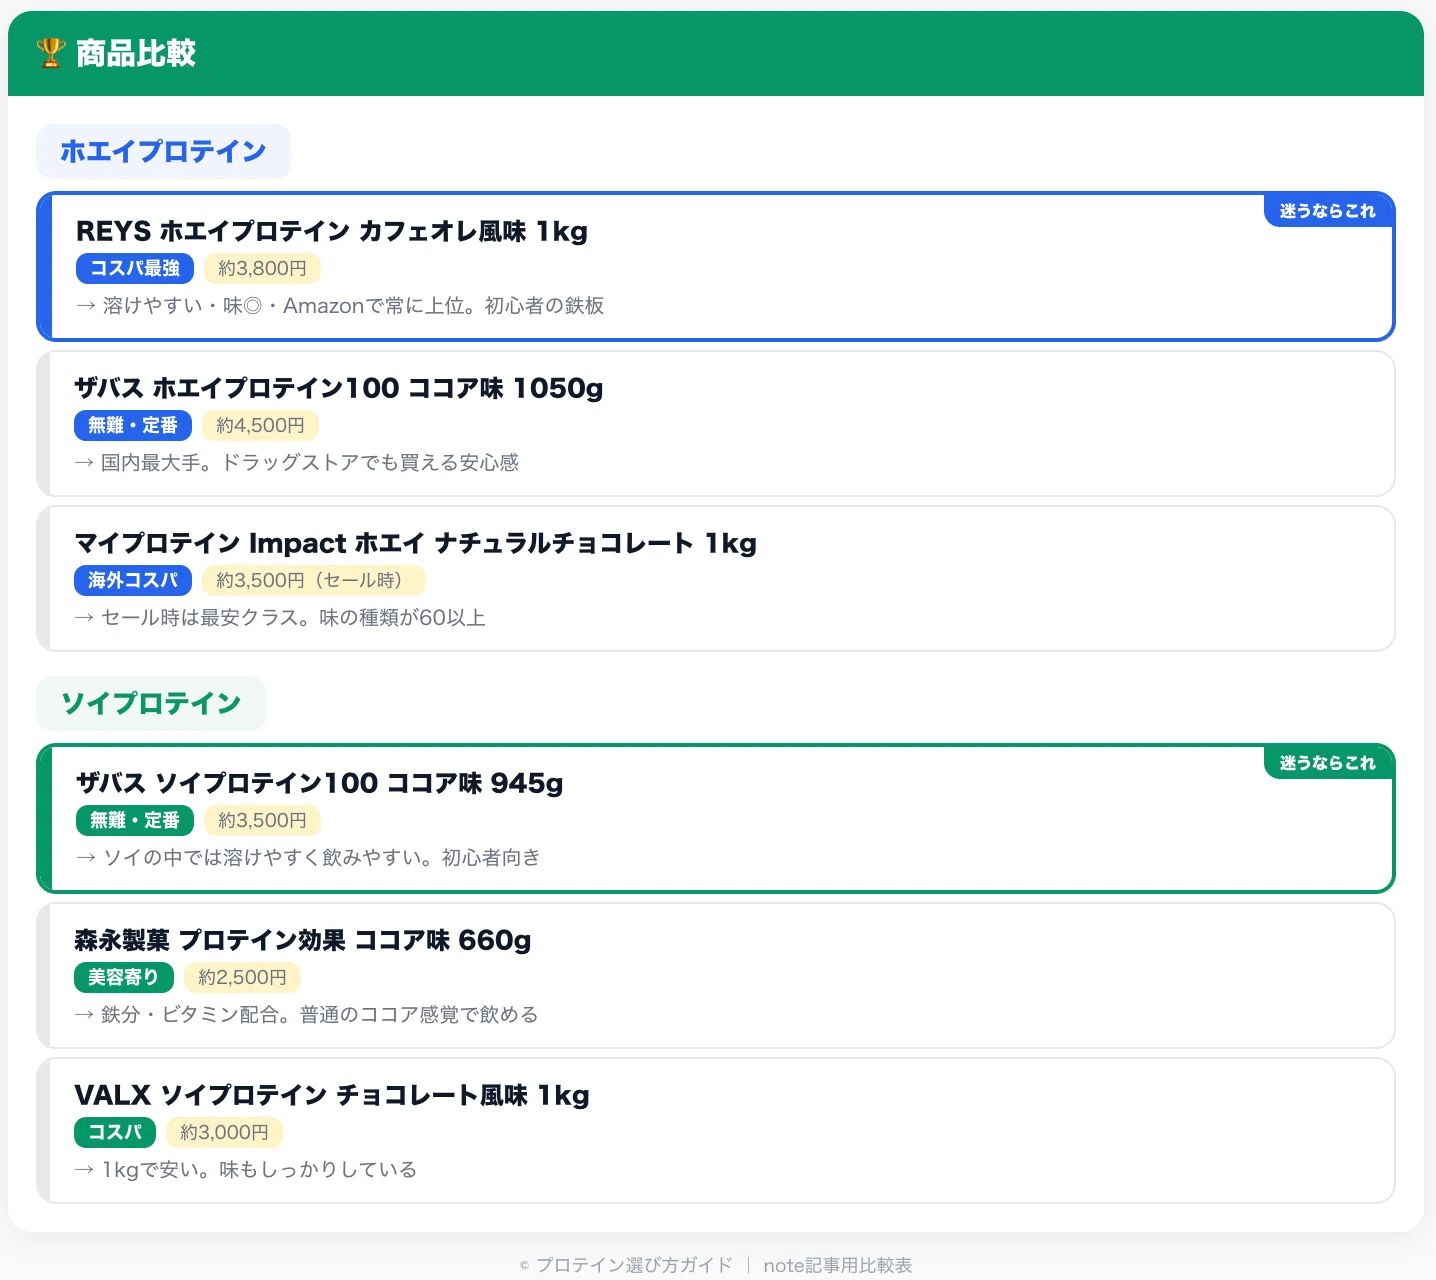The width and height of the screenshot is (1436, 1280).
Task: Click the 約4,500円 price tag
Action: tap(260, 425)
